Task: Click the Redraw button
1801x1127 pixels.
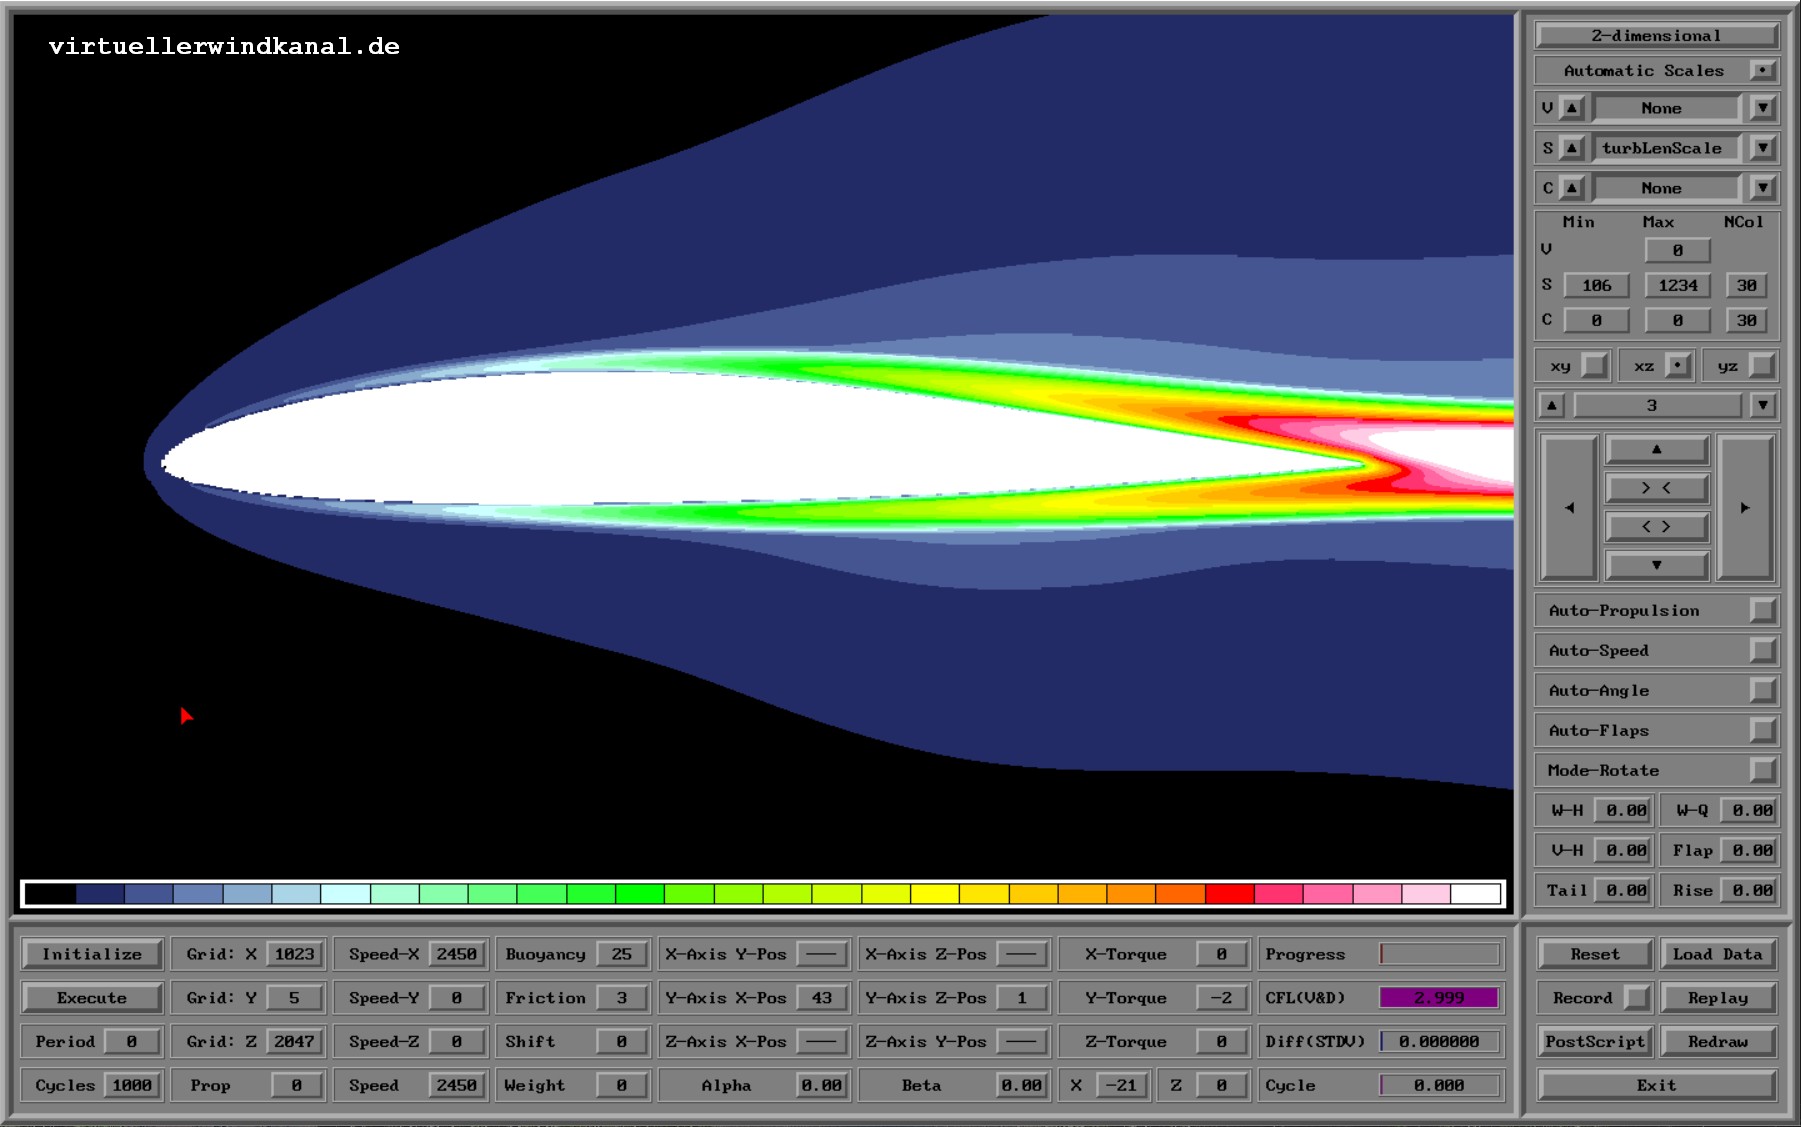Action: 1717,1041
